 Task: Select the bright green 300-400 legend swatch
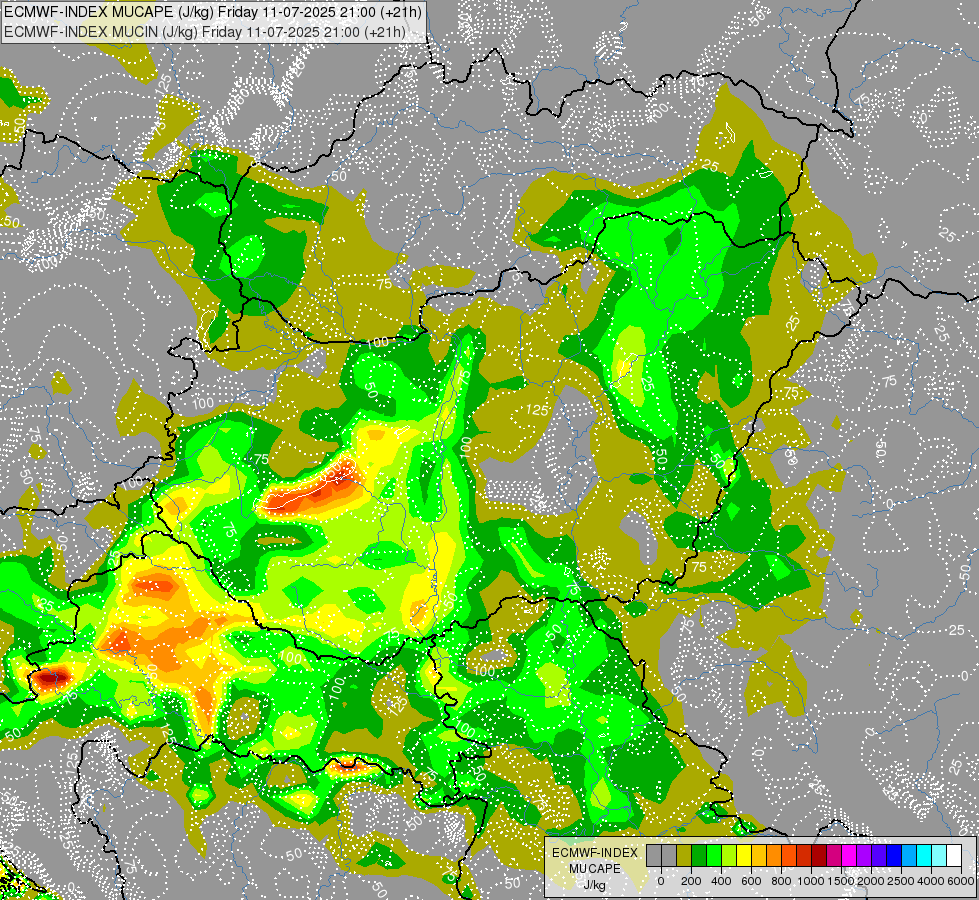714,855
